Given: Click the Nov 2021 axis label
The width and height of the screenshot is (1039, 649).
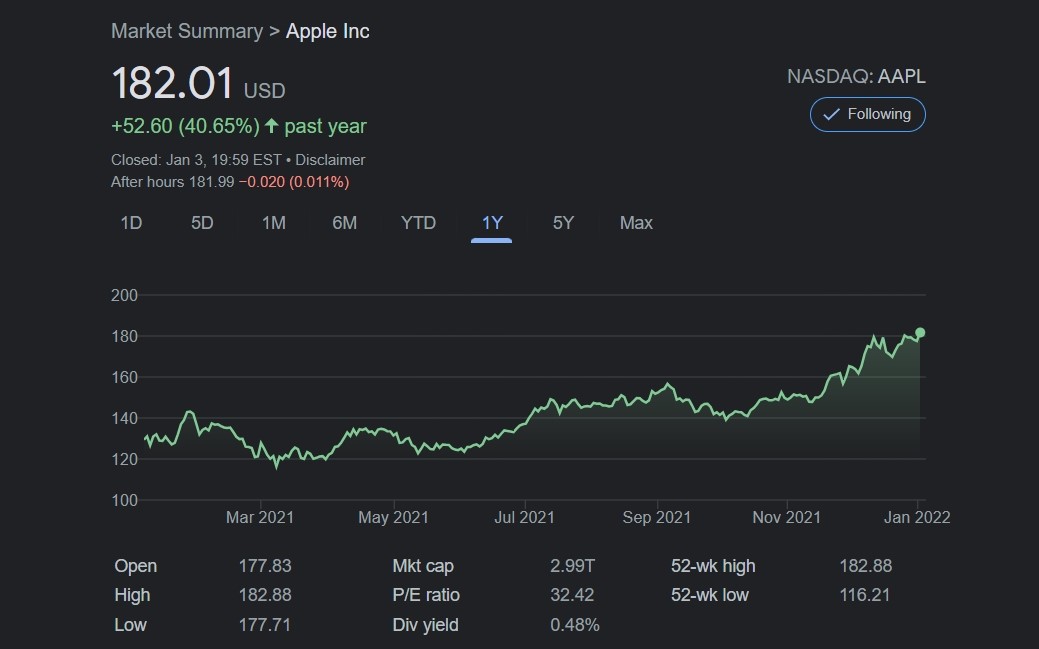Looking at the screenshot, I should coord(787,517).
